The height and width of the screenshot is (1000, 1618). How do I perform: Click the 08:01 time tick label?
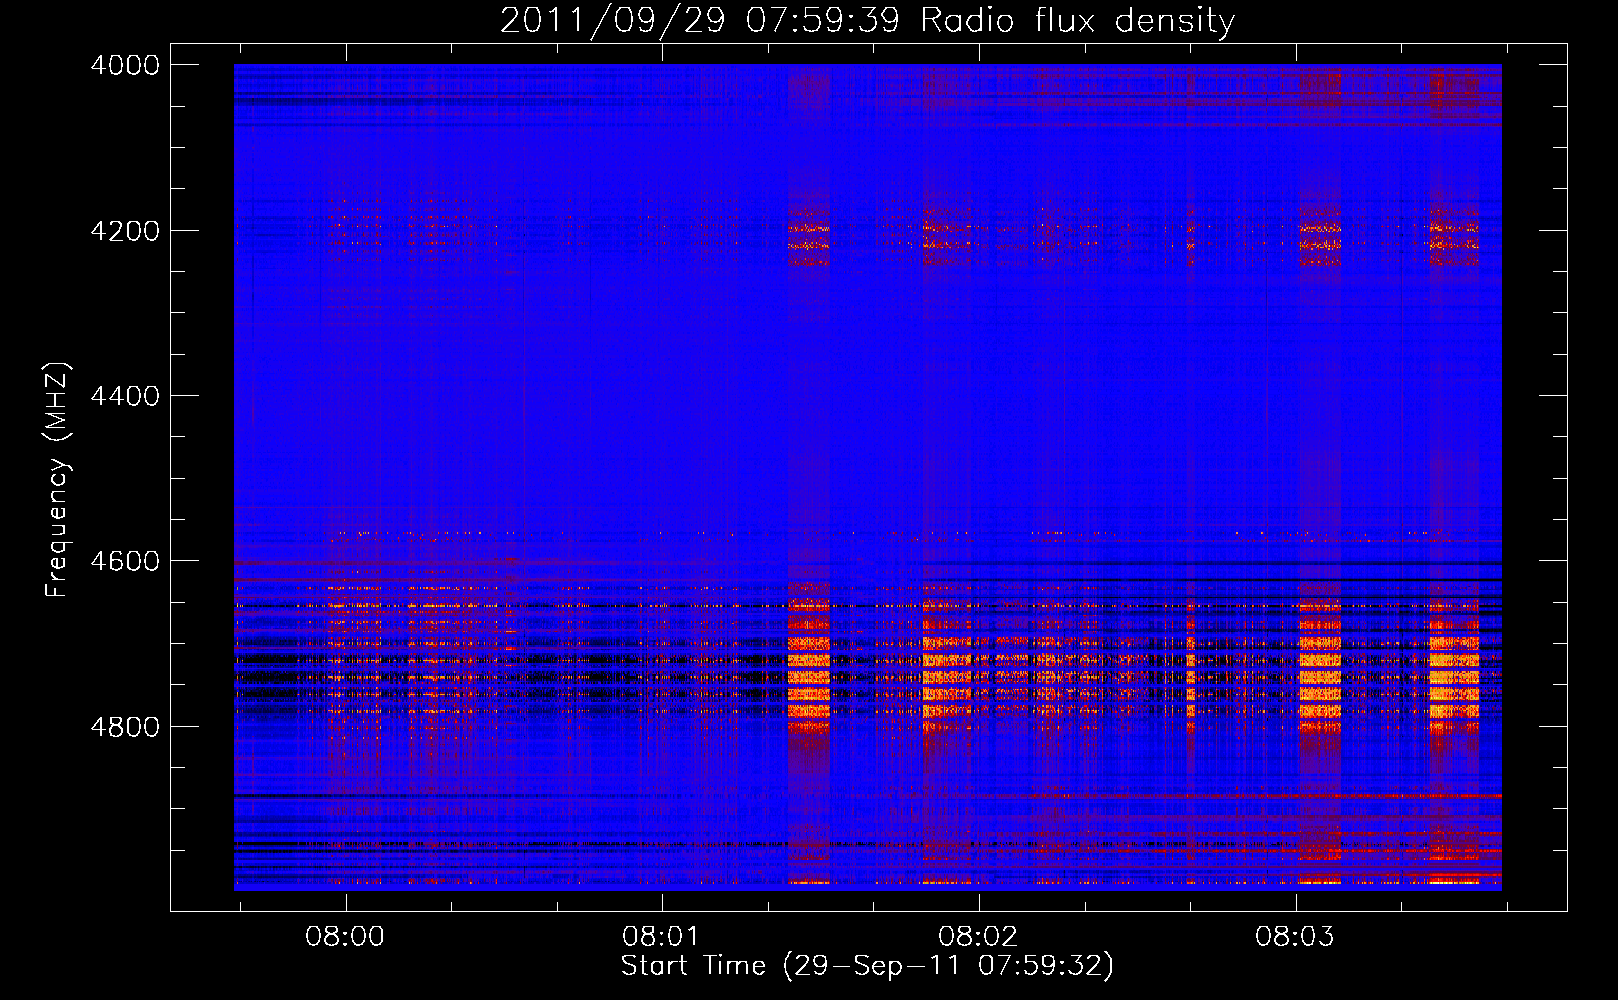tap(661, 936)
